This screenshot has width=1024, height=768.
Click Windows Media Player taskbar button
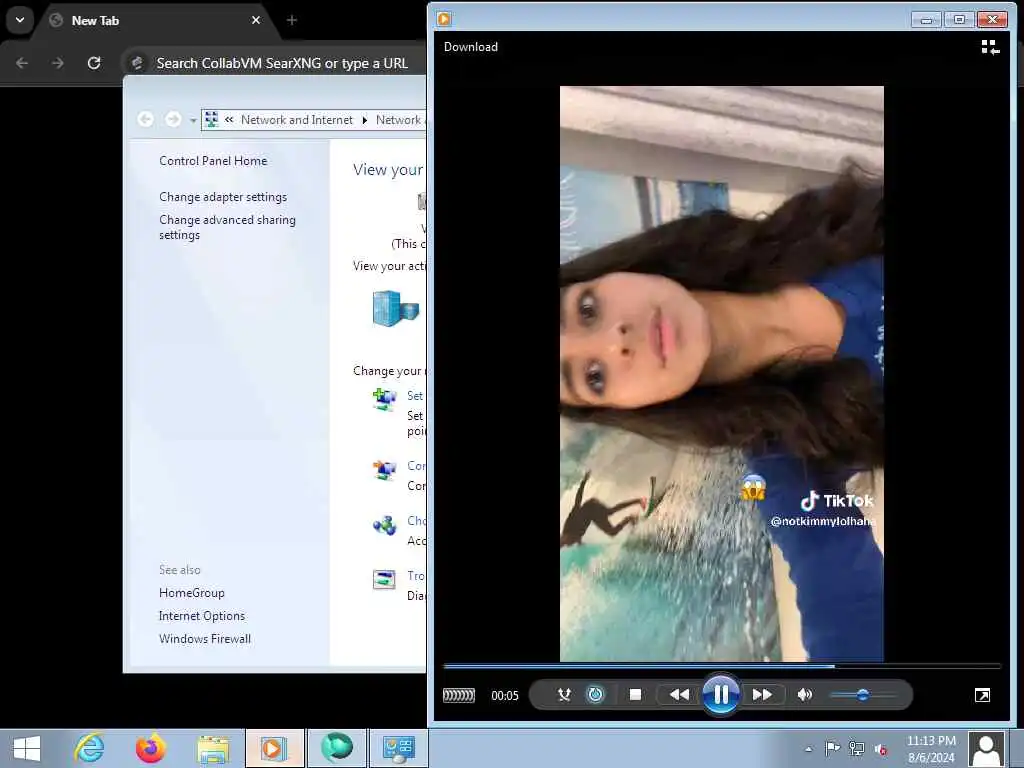point(274,748)
